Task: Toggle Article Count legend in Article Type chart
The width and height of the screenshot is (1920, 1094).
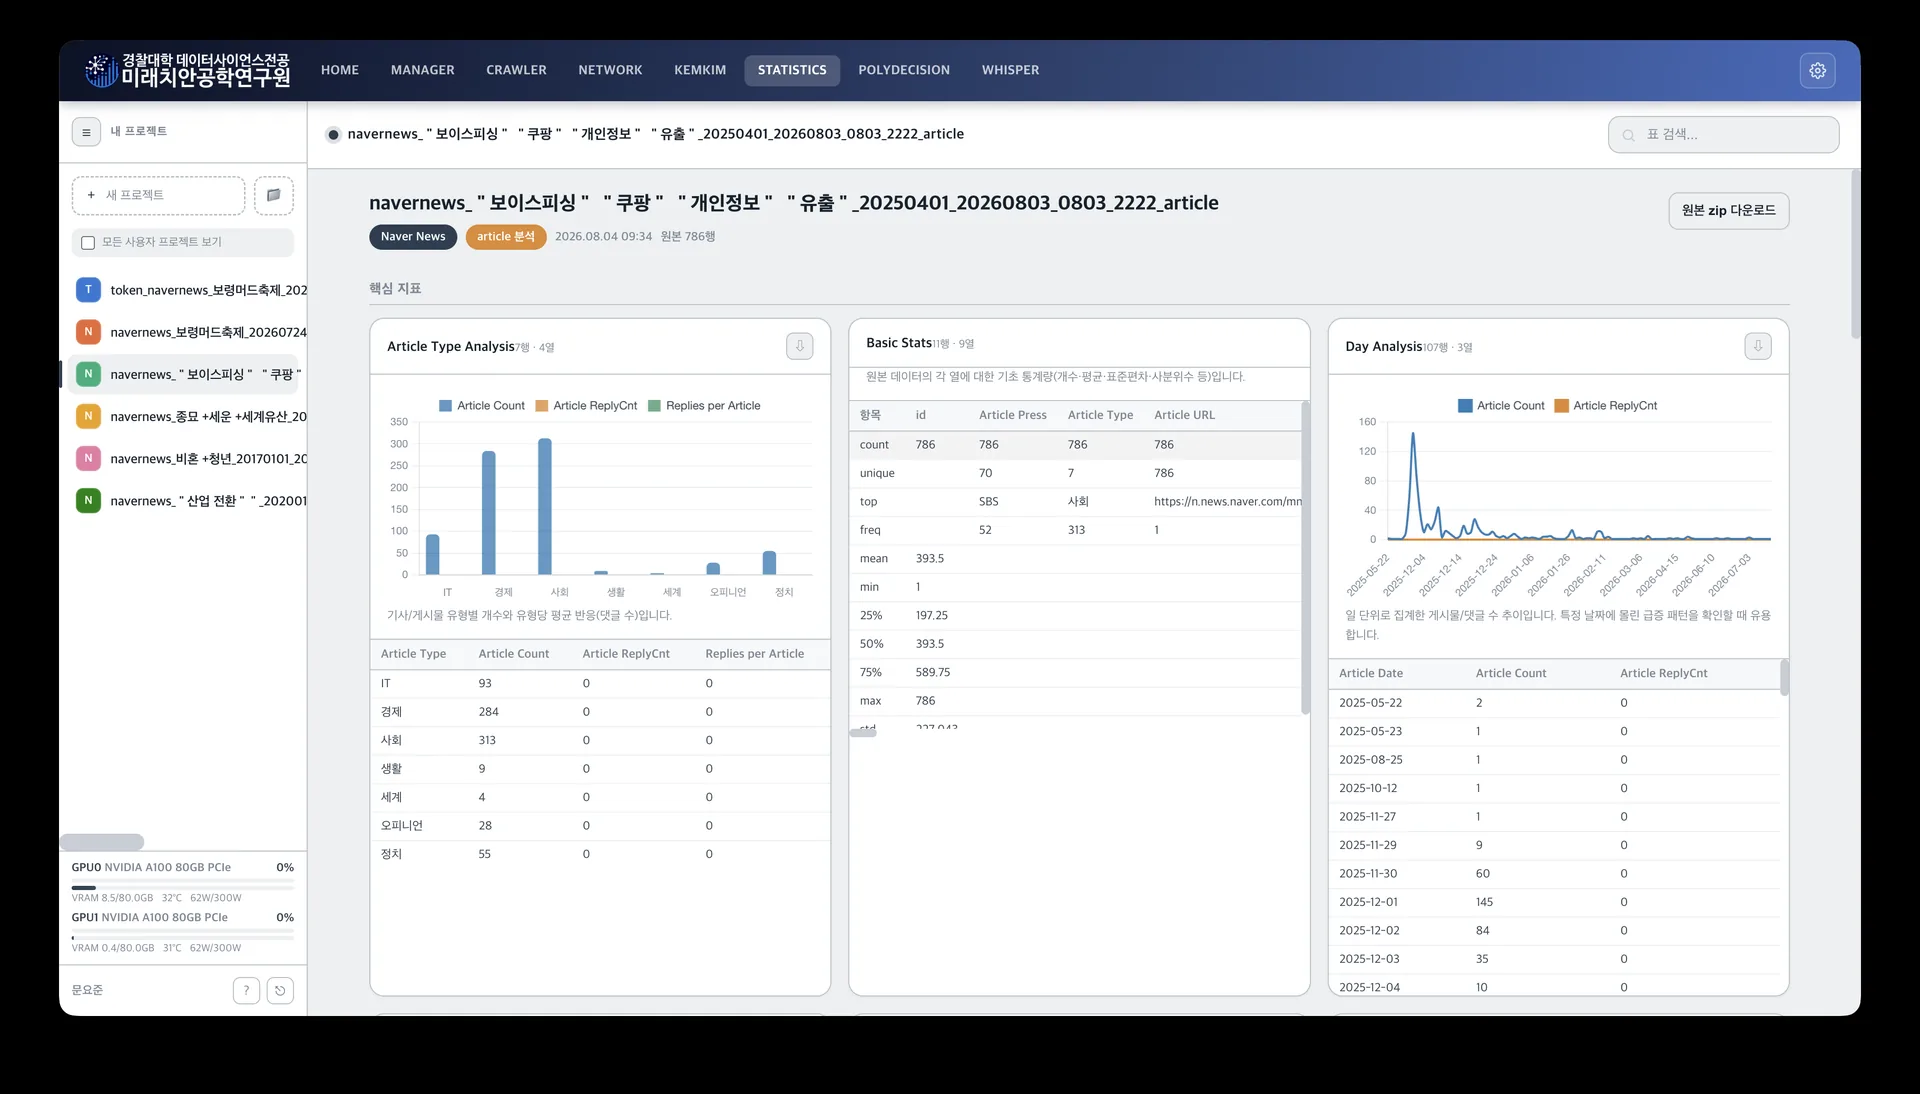Action: [482, 406]
